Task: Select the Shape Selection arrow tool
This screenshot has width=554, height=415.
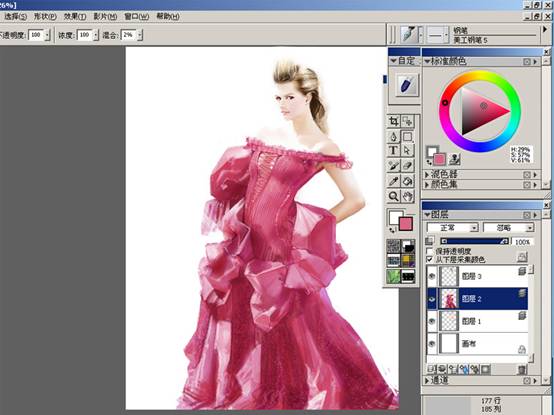Action: pos(408,151)
